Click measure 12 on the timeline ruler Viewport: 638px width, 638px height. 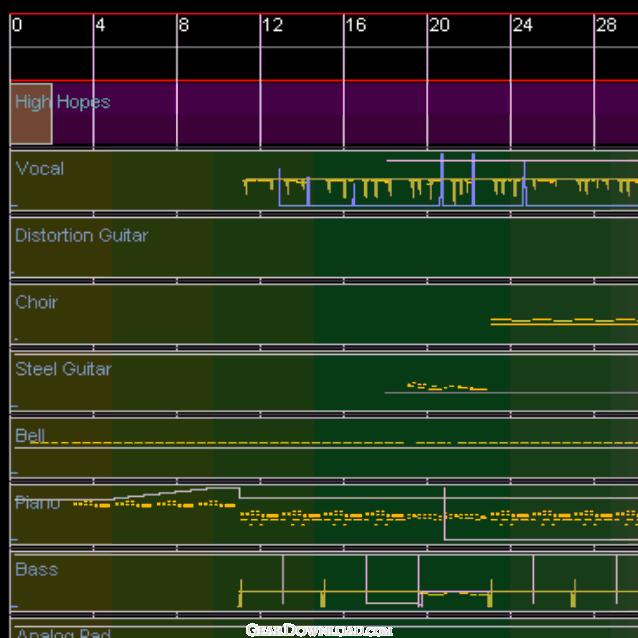pyautogui.click(x=272, y=25)
